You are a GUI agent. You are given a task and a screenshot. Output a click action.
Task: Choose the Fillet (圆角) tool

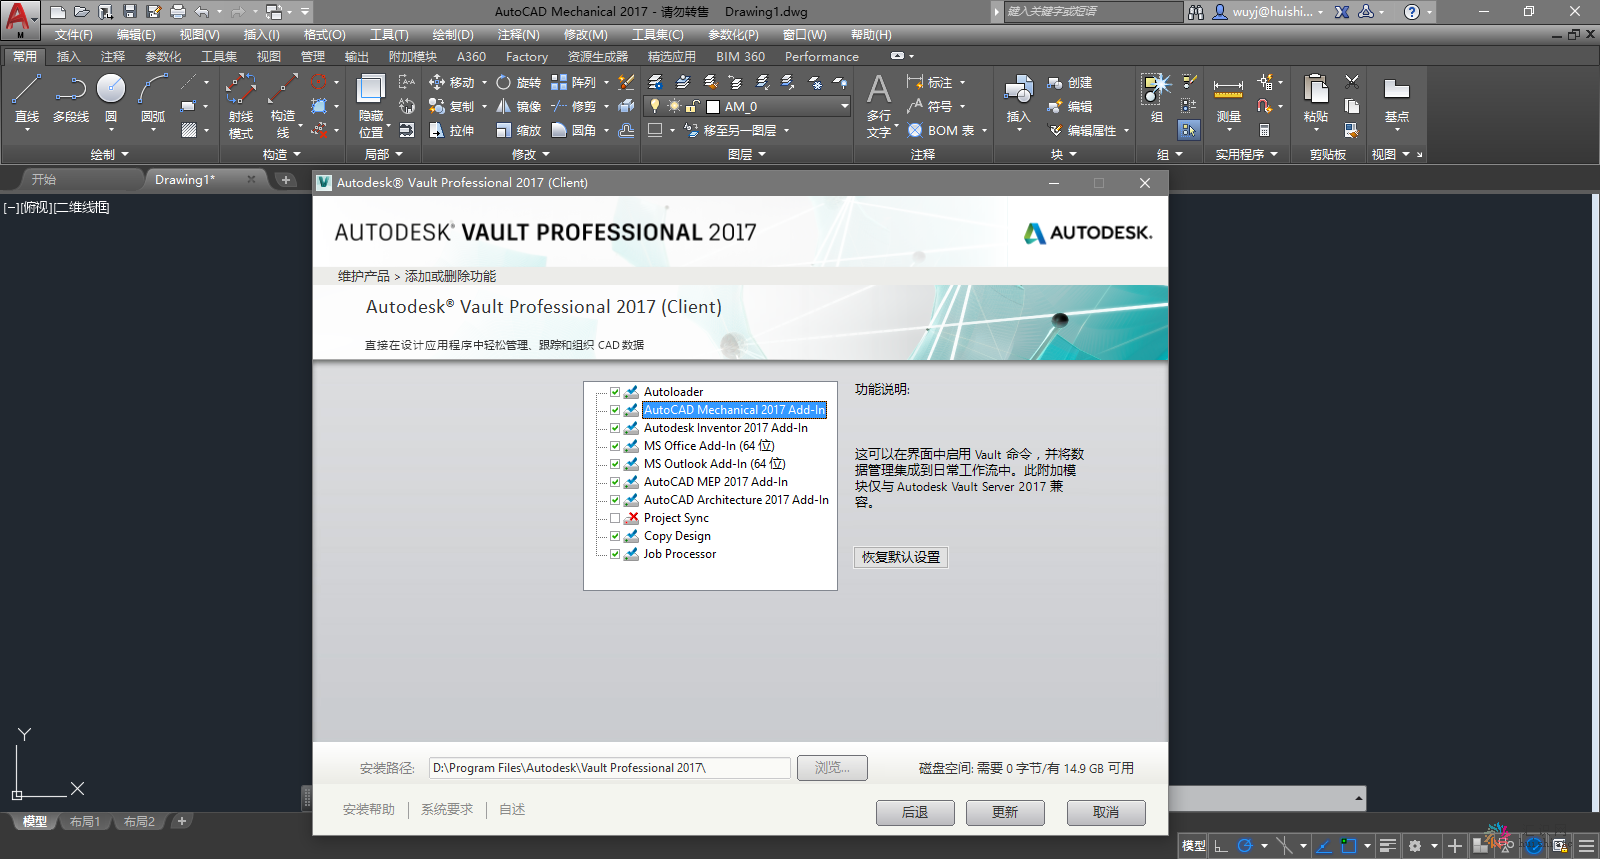coord(573,130)
